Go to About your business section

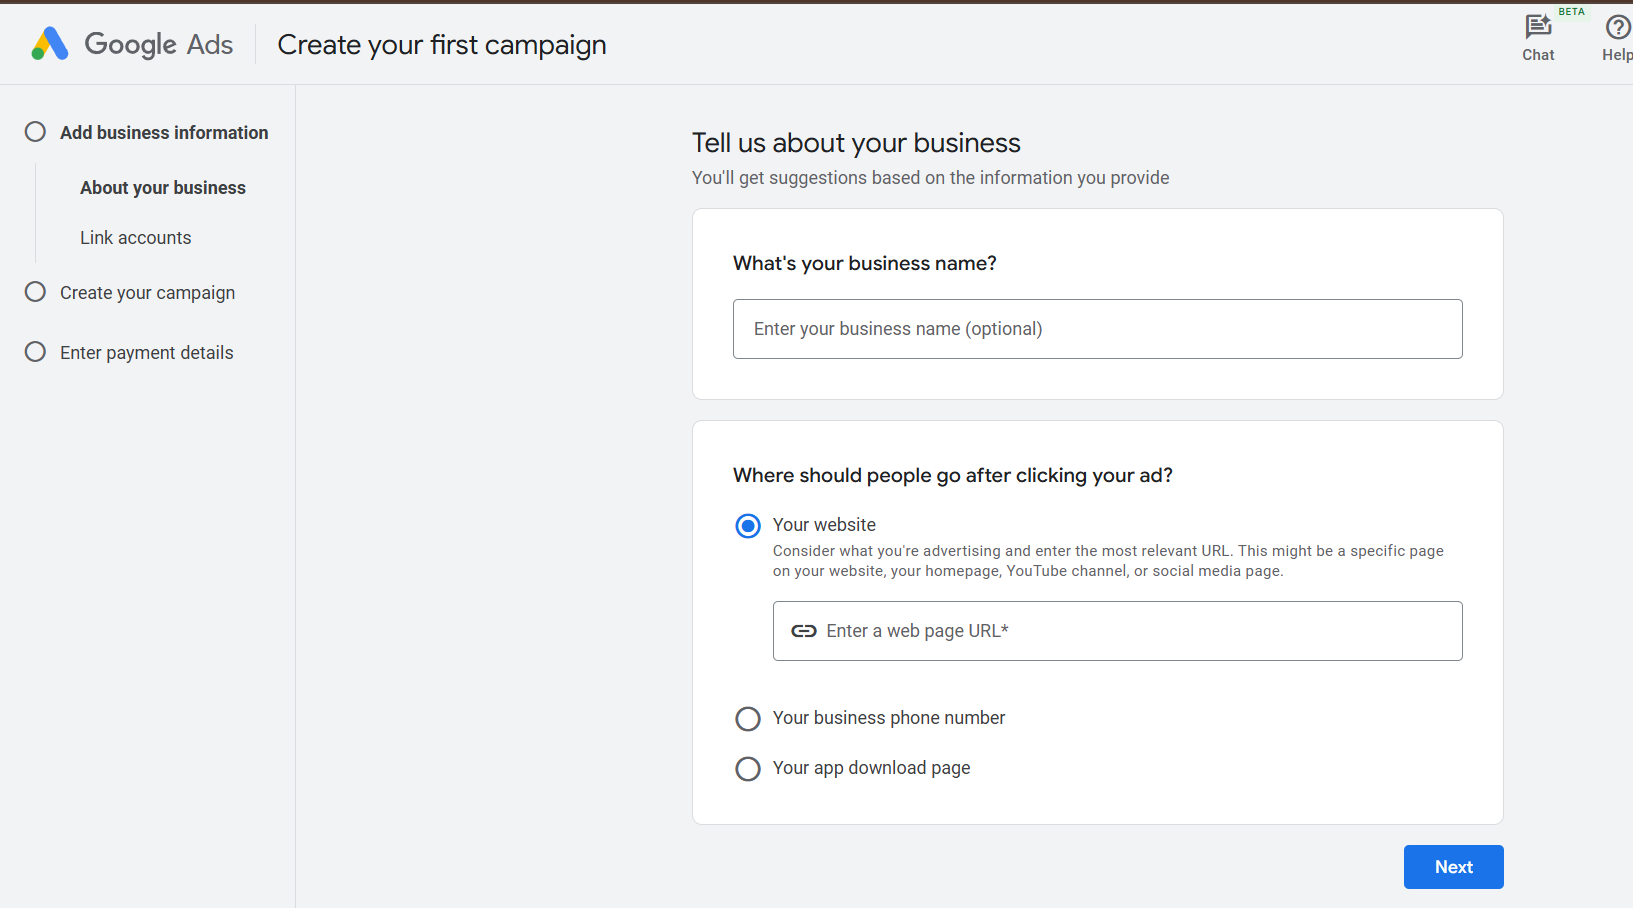click(163, 188)
